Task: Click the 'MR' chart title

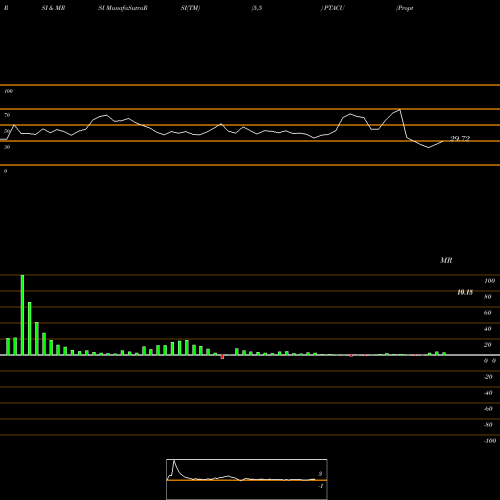Action: pos(446,260)
